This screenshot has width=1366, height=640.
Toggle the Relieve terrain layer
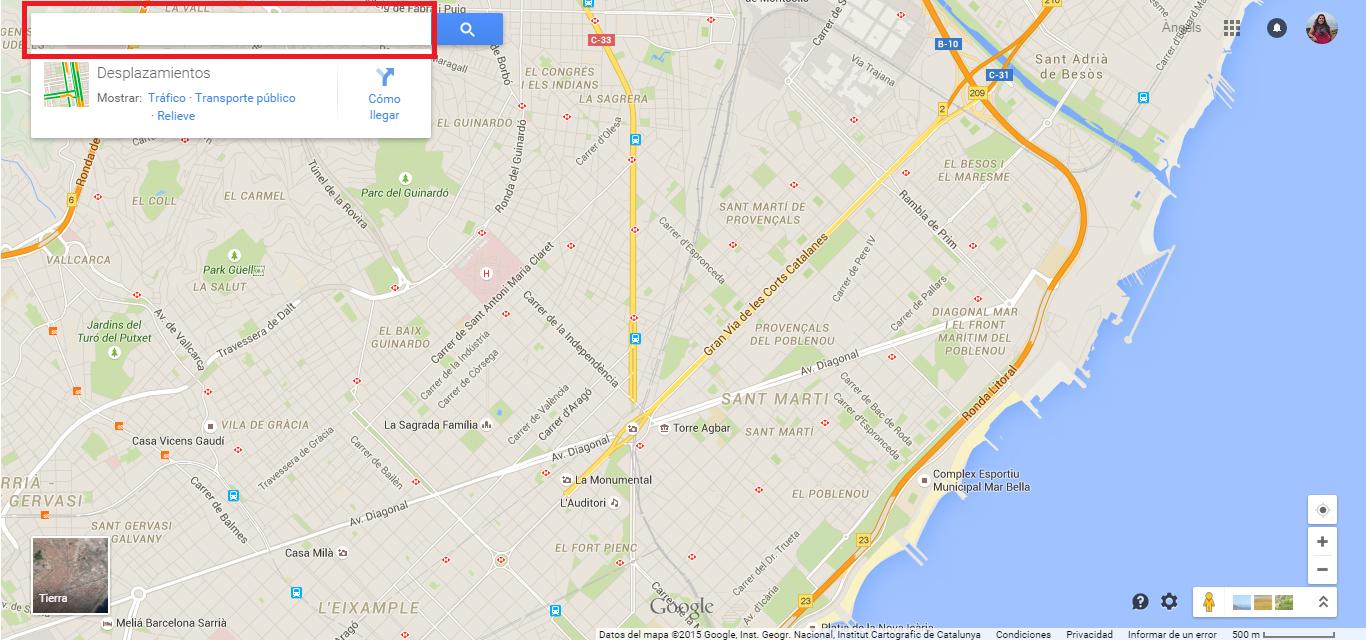176,116
